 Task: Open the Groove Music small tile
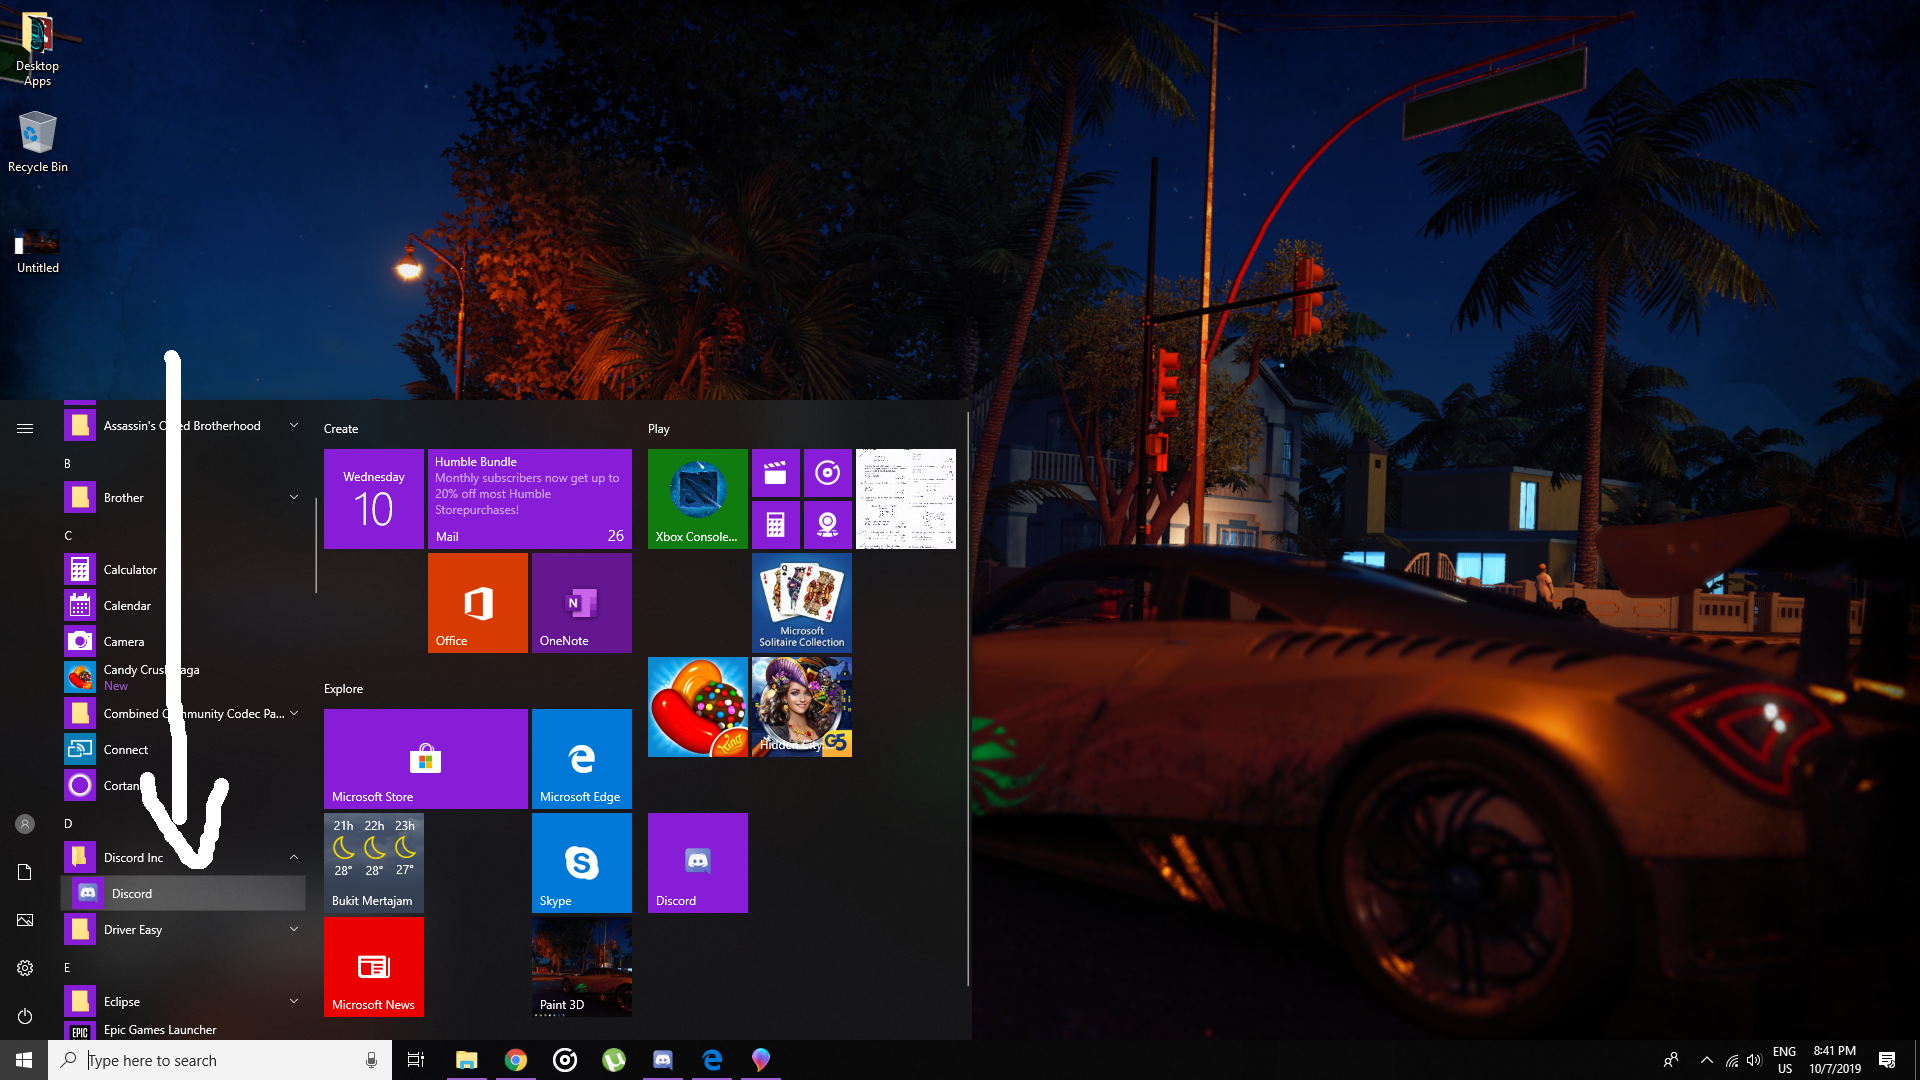(x=828, y=473)
